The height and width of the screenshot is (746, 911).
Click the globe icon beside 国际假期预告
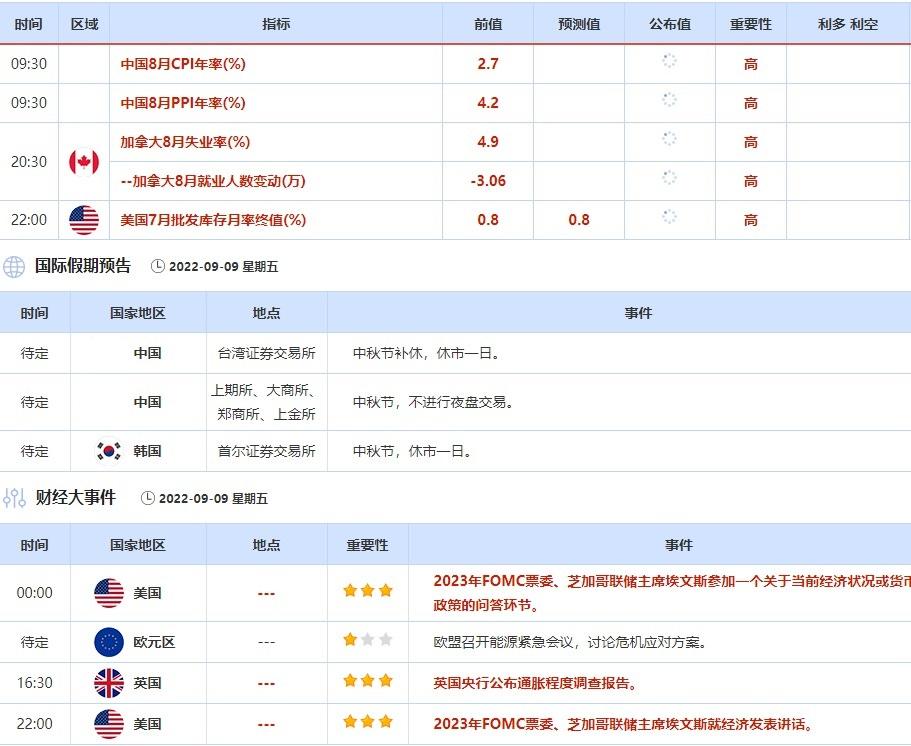point(14,266)
